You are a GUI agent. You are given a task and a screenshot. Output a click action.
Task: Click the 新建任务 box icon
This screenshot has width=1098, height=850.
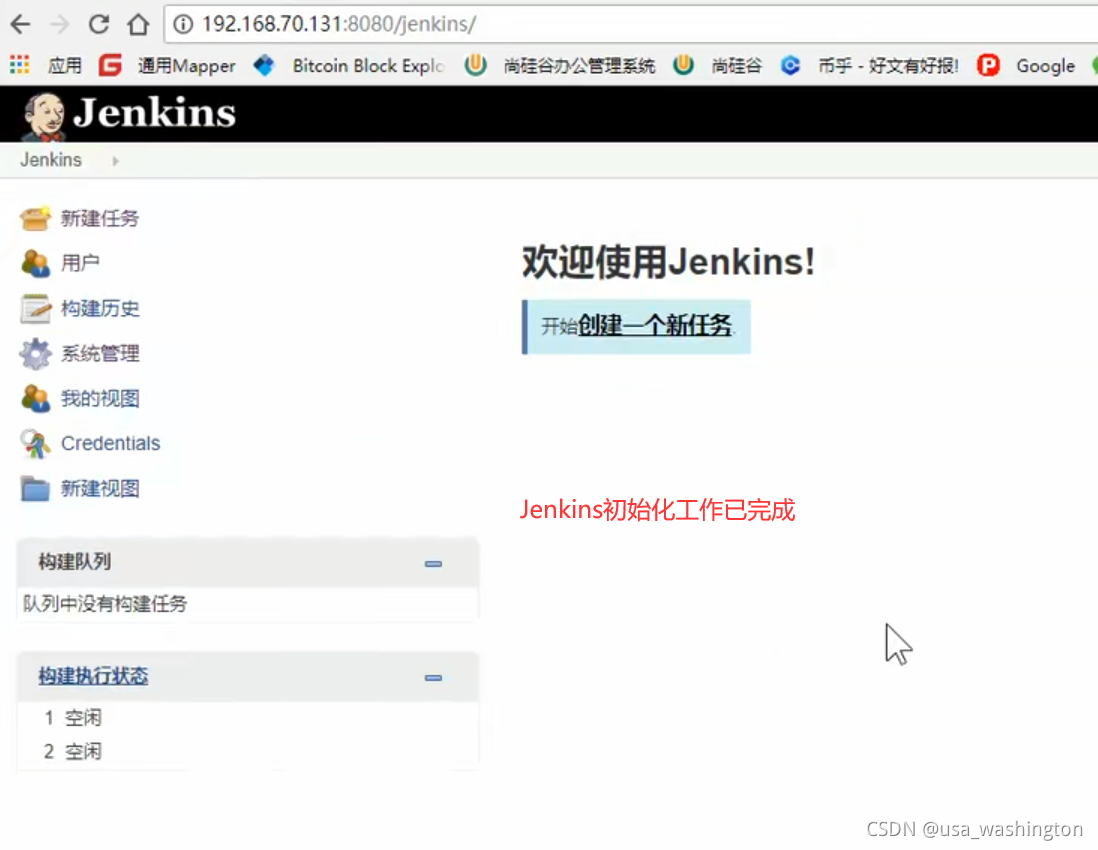tap(35, 218)
